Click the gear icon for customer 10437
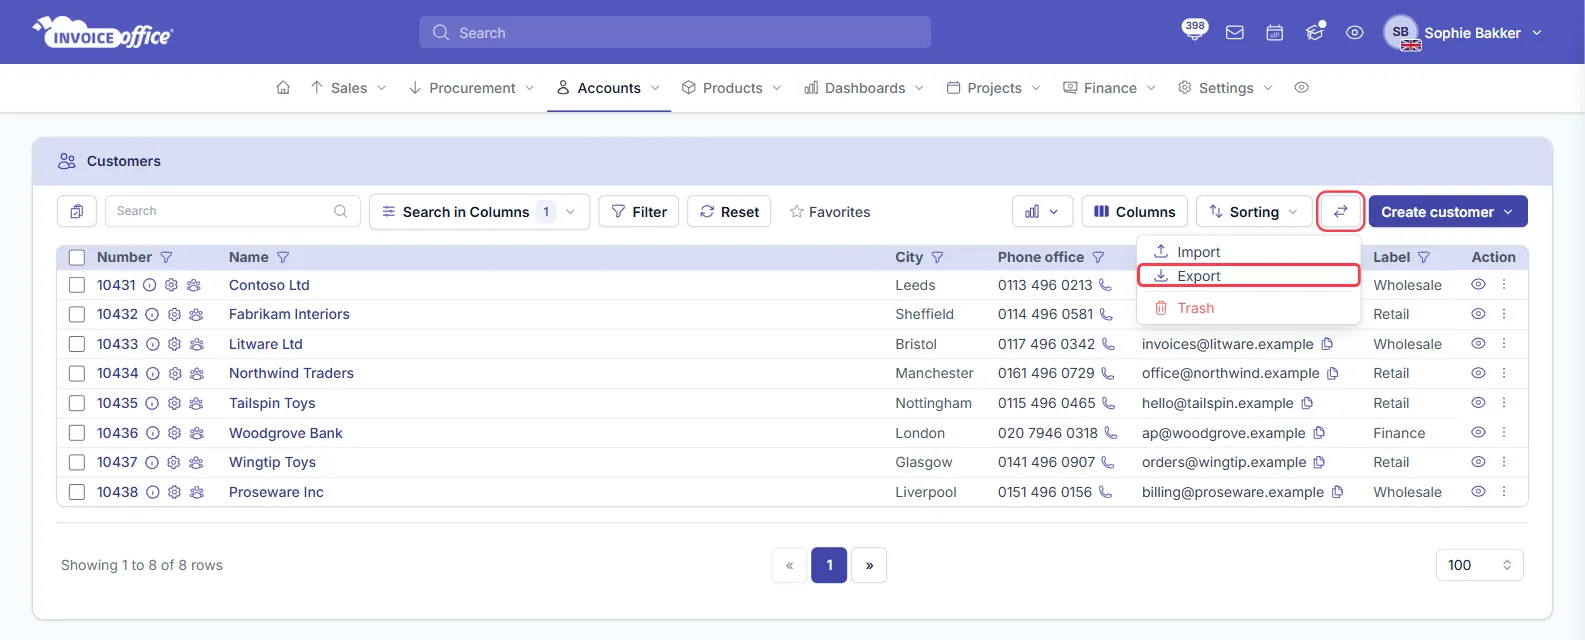 (x=174, y=462)
